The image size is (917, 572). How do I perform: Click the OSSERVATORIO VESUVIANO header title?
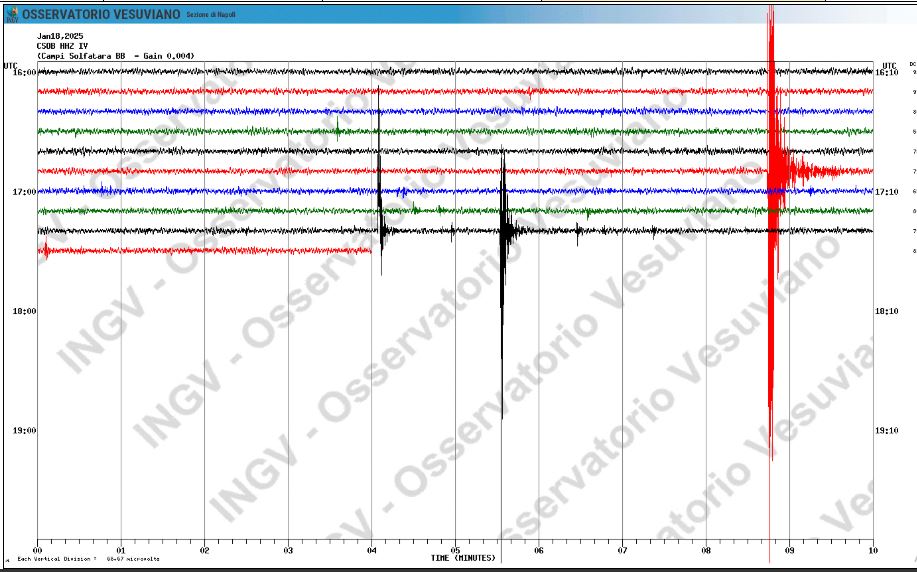tap(100, 14)
